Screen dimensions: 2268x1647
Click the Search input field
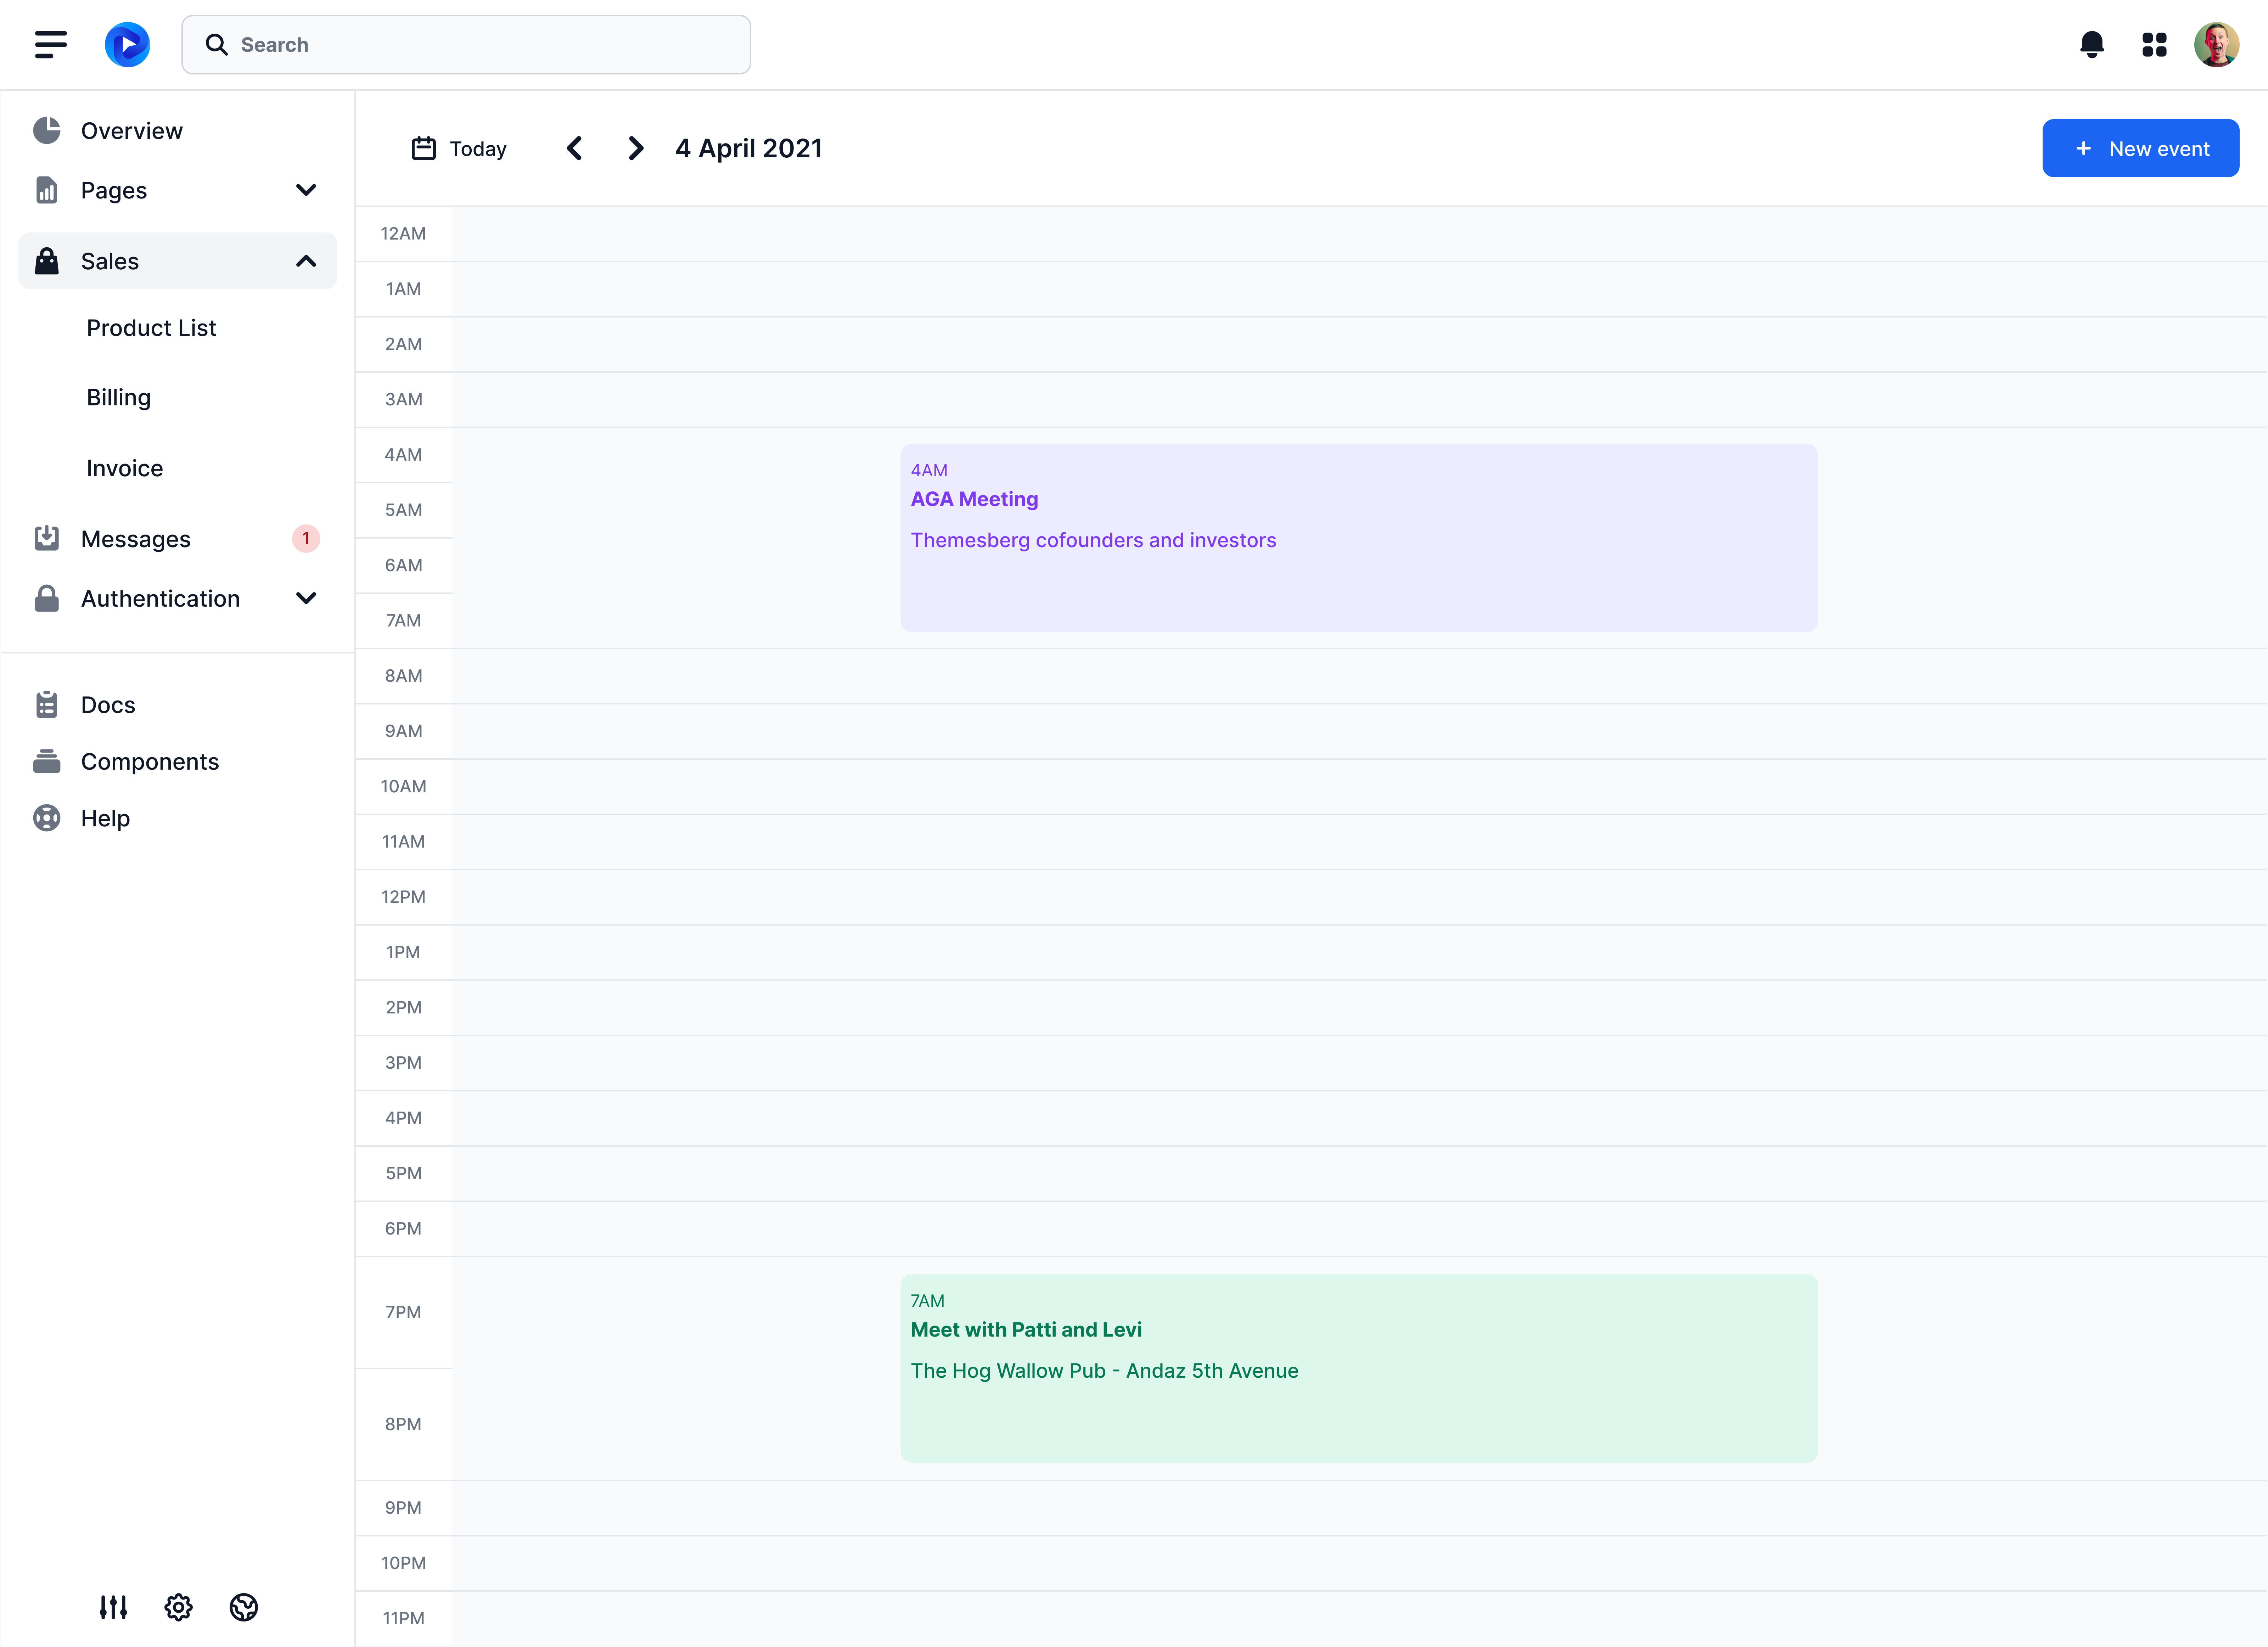[466, 44]
